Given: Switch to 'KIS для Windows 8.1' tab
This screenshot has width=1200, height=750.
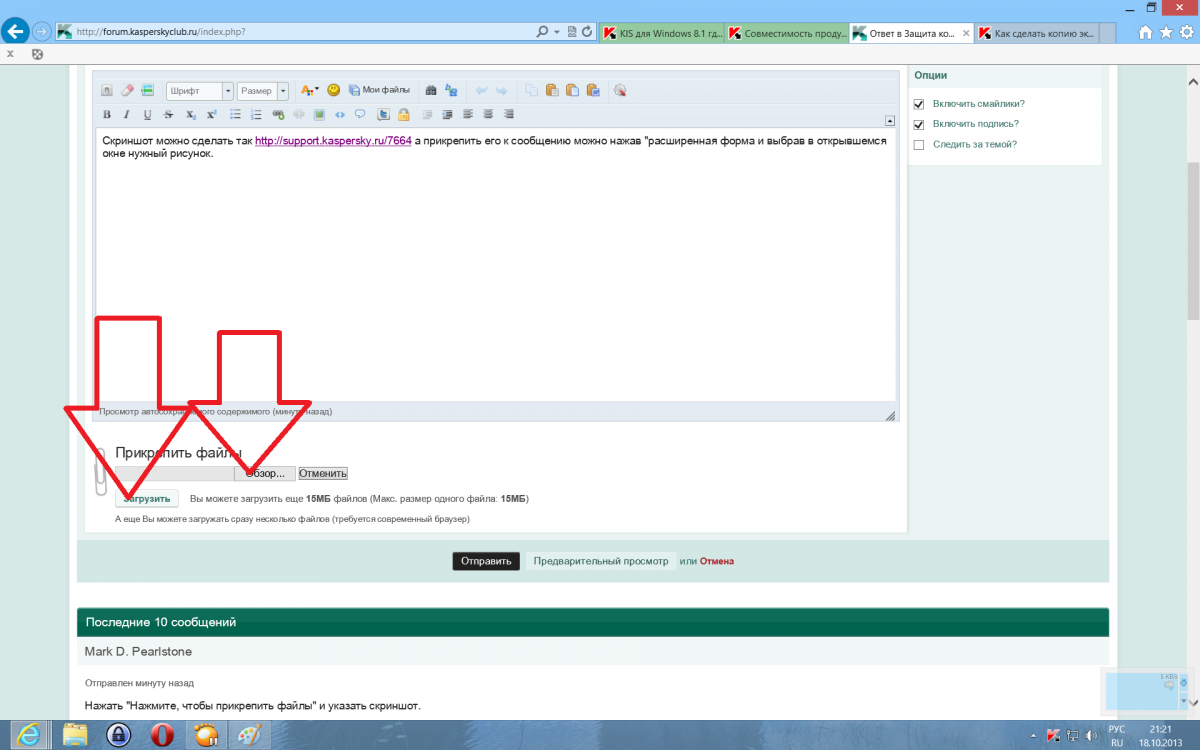Looking at the screenshot, I should coord(661,33).
